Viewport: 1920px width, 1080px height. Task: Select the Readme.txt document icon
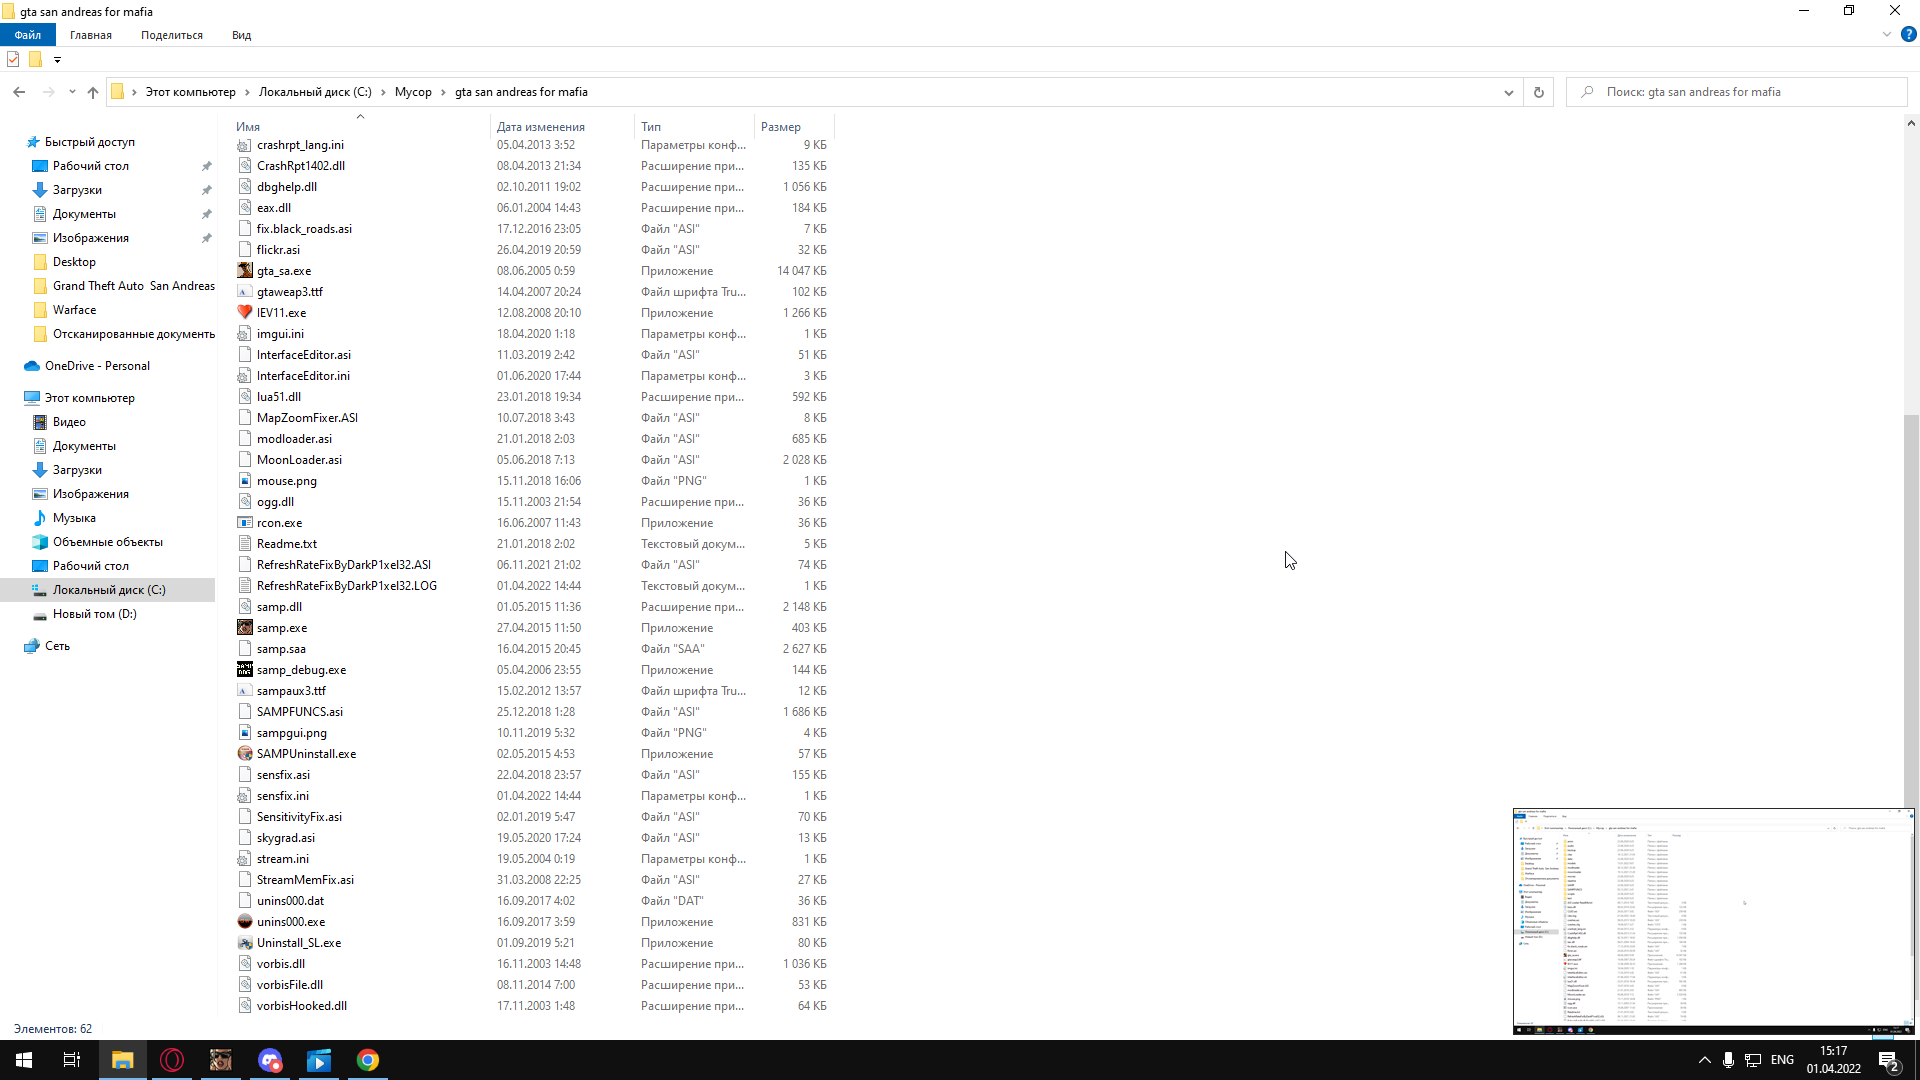245,544
